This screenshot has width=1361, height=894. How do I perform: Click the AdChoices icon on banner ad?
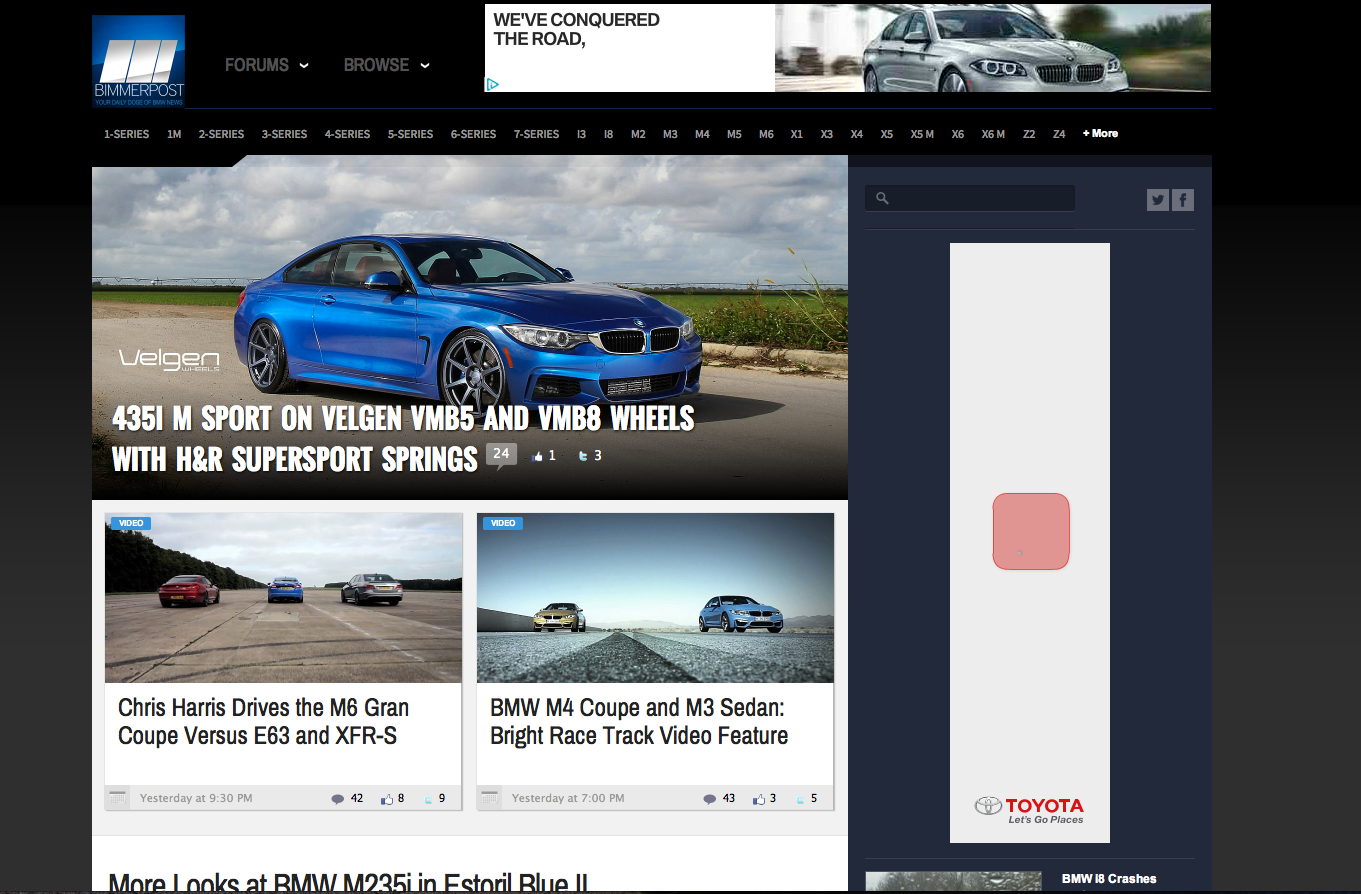(x=492, y=85)
